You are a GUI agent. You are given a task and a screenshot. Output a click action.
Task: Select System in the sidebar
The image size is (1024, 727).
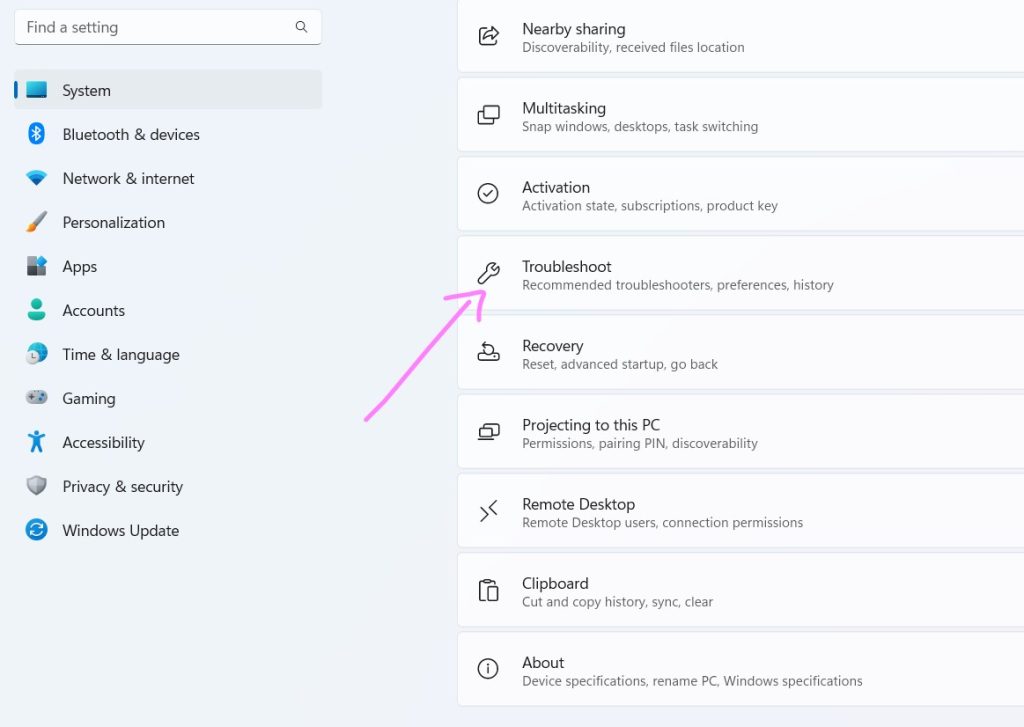[86, 90]
